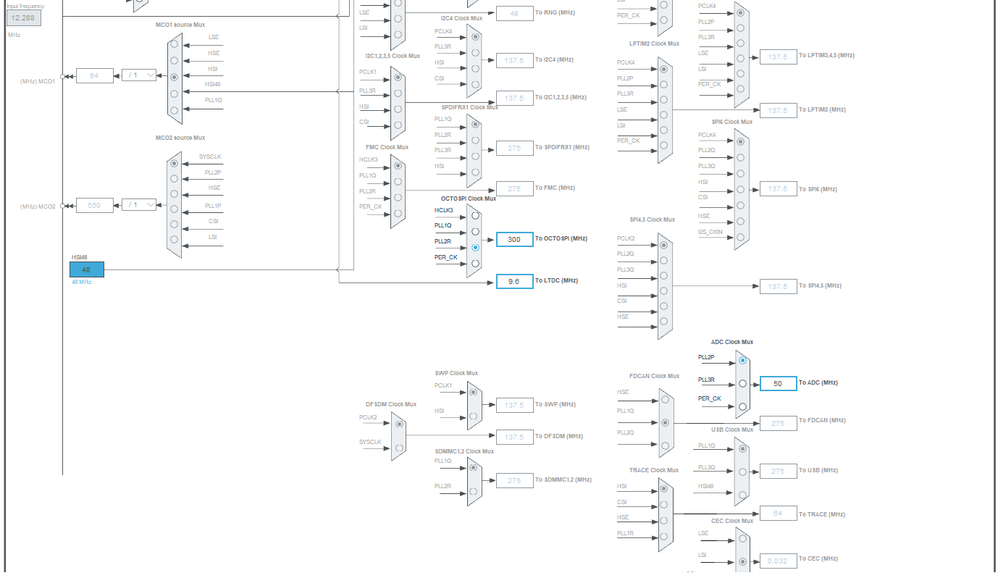The width and height of the screenshot is (998, 573).
Task: Pick HSI in SPI6 Clock Mux
Action: tap(741, 189)
